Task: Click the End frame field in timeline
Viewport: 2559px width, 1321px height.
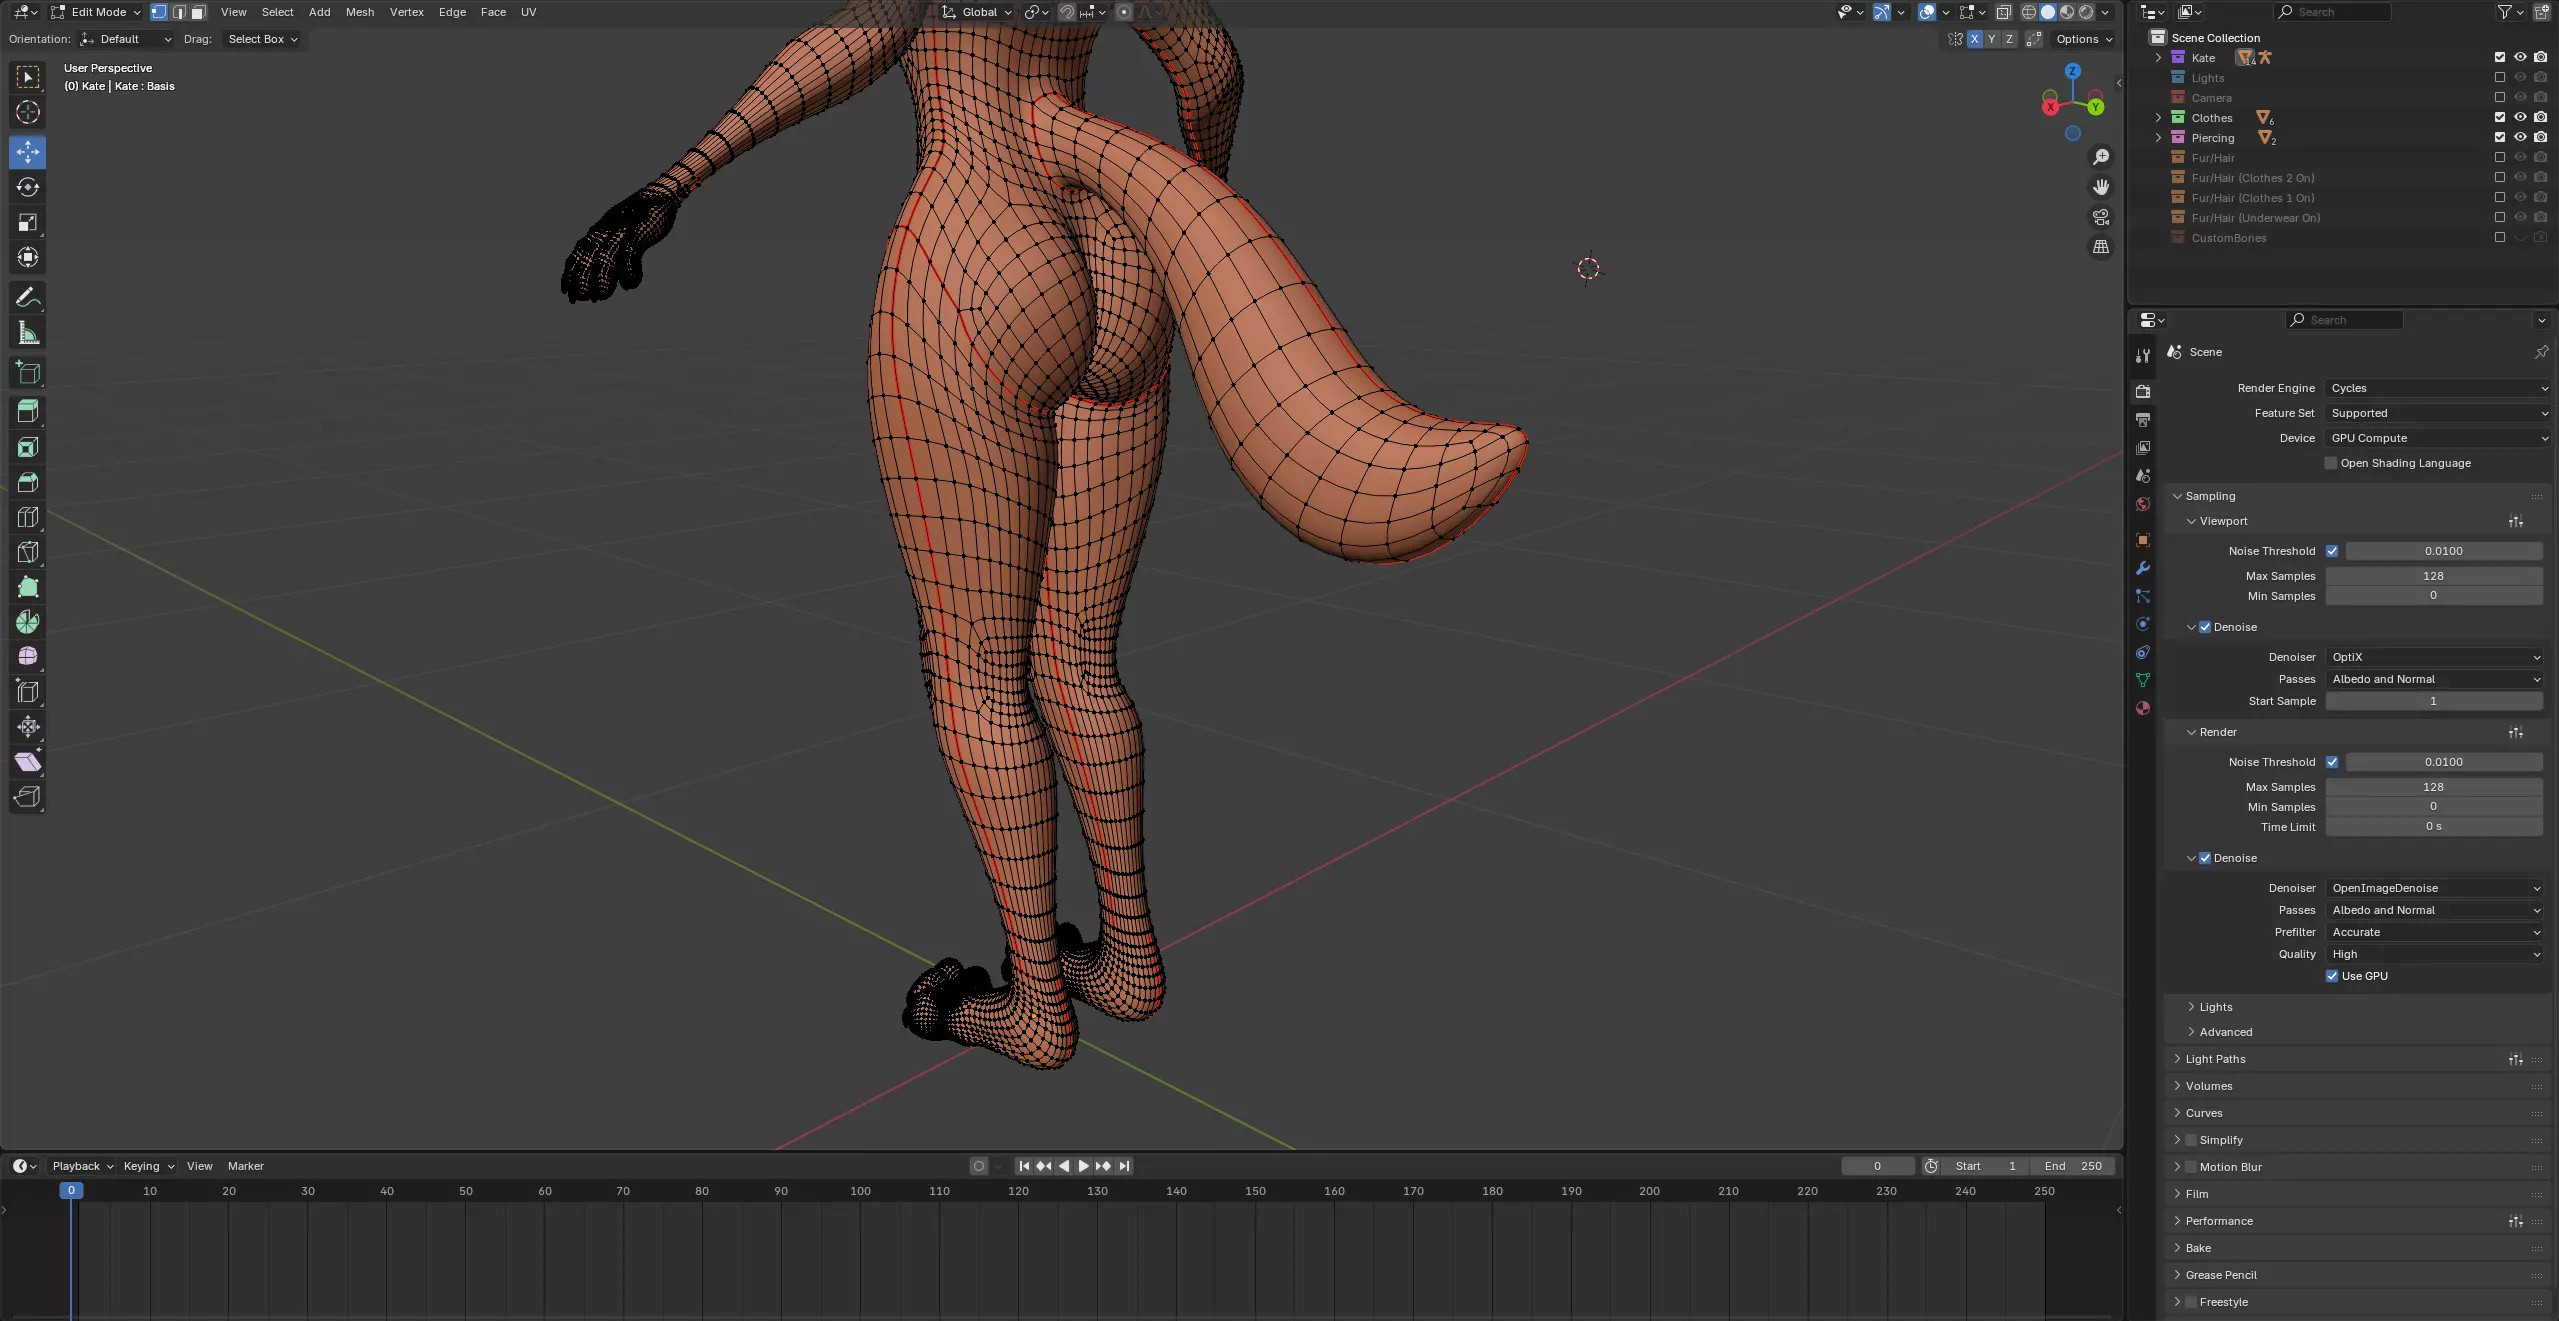Action: (x=2072, y=1166)
